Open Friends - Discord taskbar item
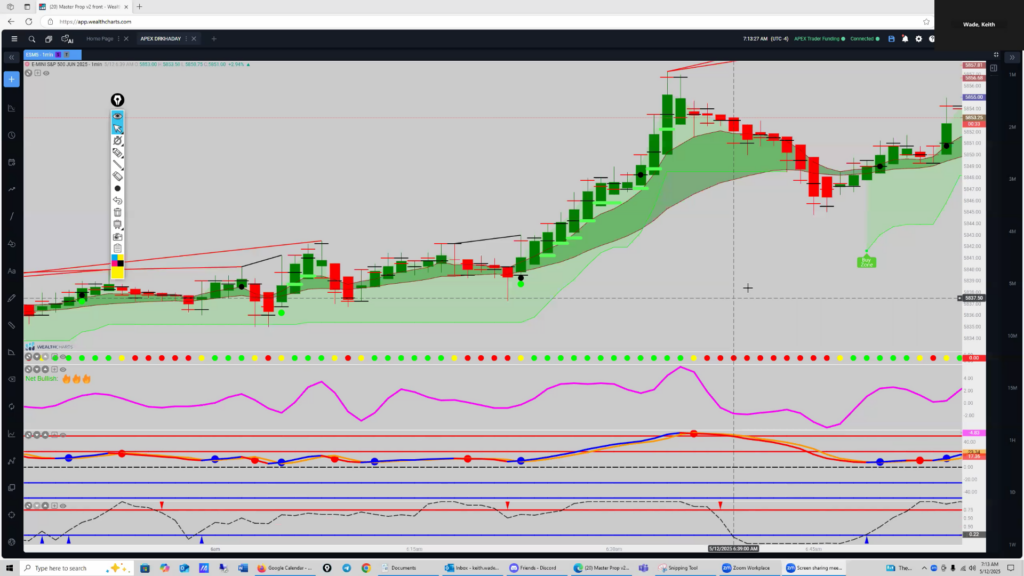Screen dimensions: 1024x576 tap(534, 568)
